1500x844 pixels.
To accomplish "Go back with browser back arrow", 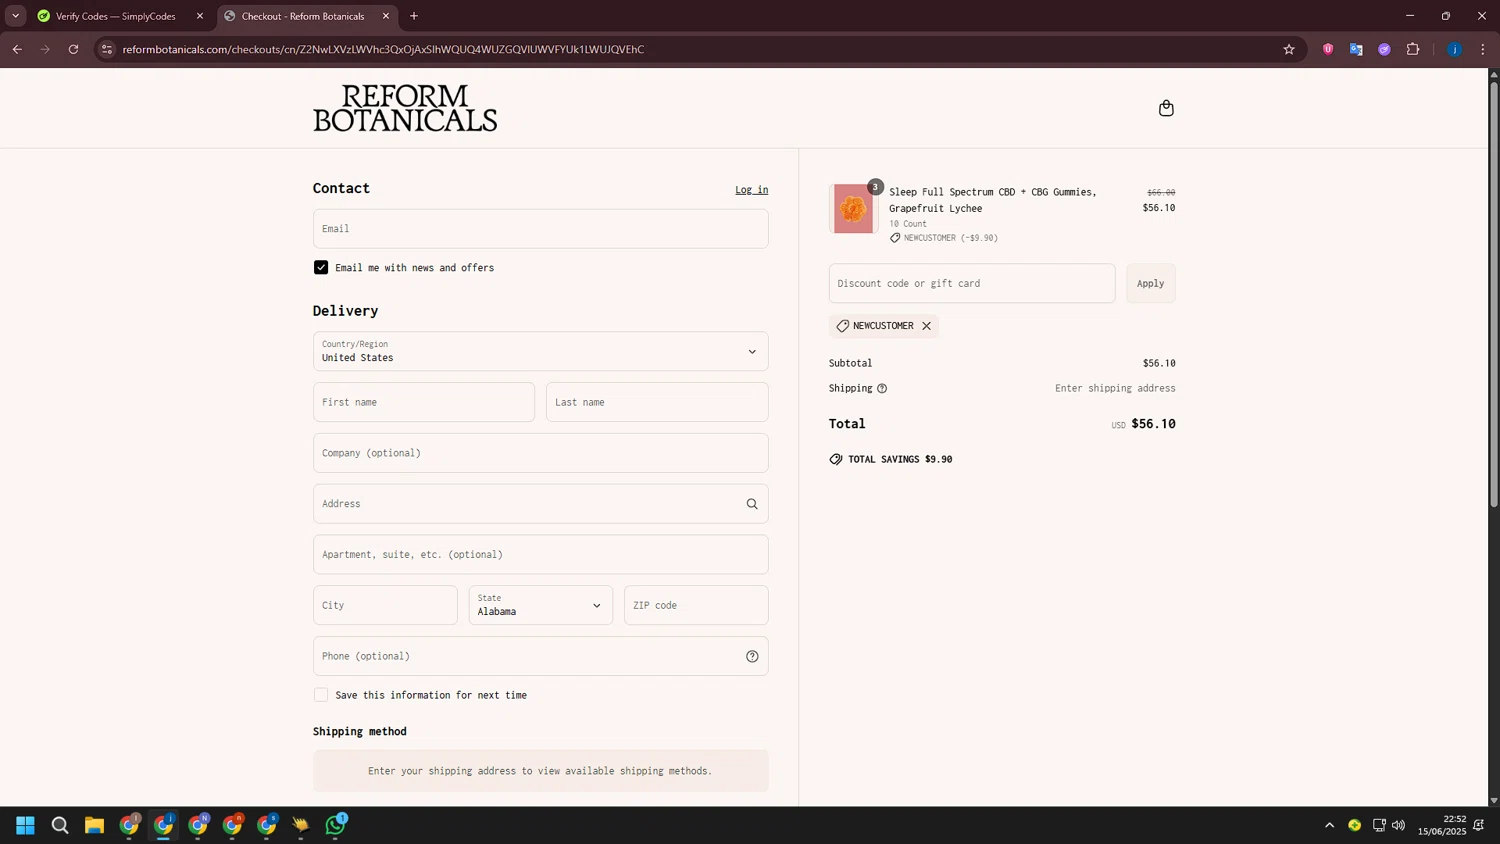I will click(x=17, y=49).
